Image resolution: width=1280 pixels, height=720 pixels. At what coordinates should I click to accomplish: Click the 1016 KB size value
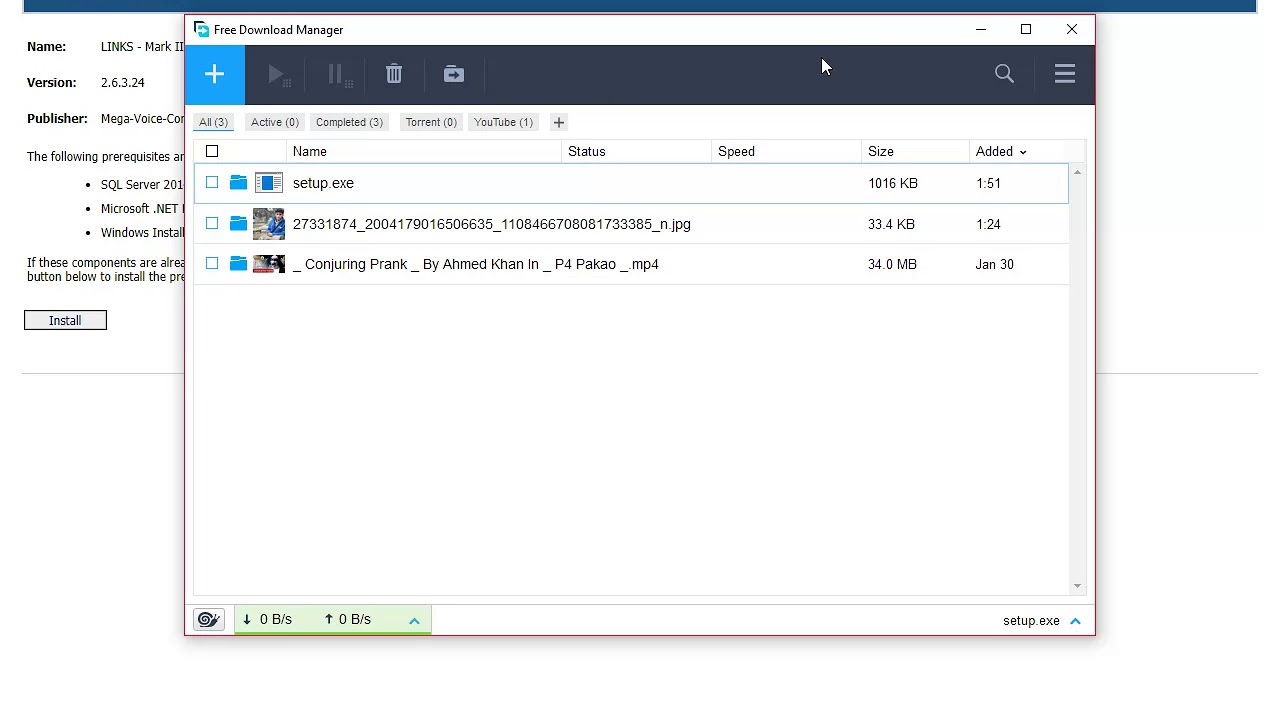pyautogui.click(x=893, y=183)
